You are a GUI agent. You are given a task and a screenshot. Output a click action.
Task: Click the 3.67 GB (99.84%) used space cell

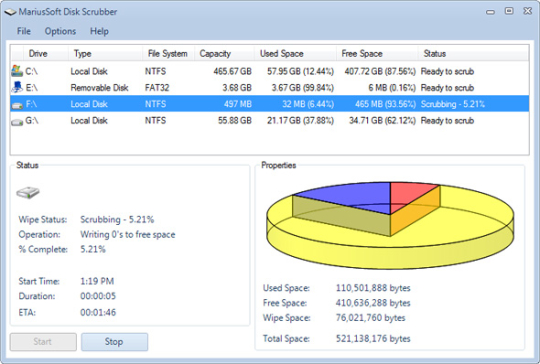point(303,88)
